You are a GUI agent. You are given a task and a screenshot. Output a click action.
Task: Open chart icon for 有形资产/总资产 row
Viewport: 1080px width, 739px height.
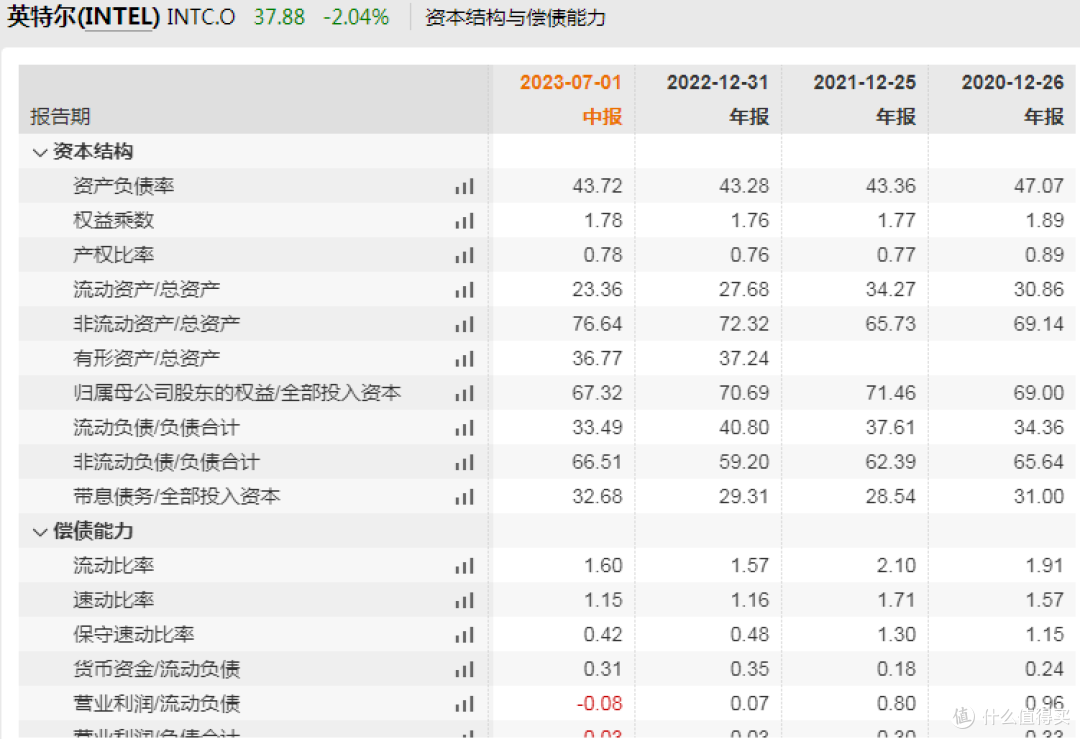(x=464, y=359)
